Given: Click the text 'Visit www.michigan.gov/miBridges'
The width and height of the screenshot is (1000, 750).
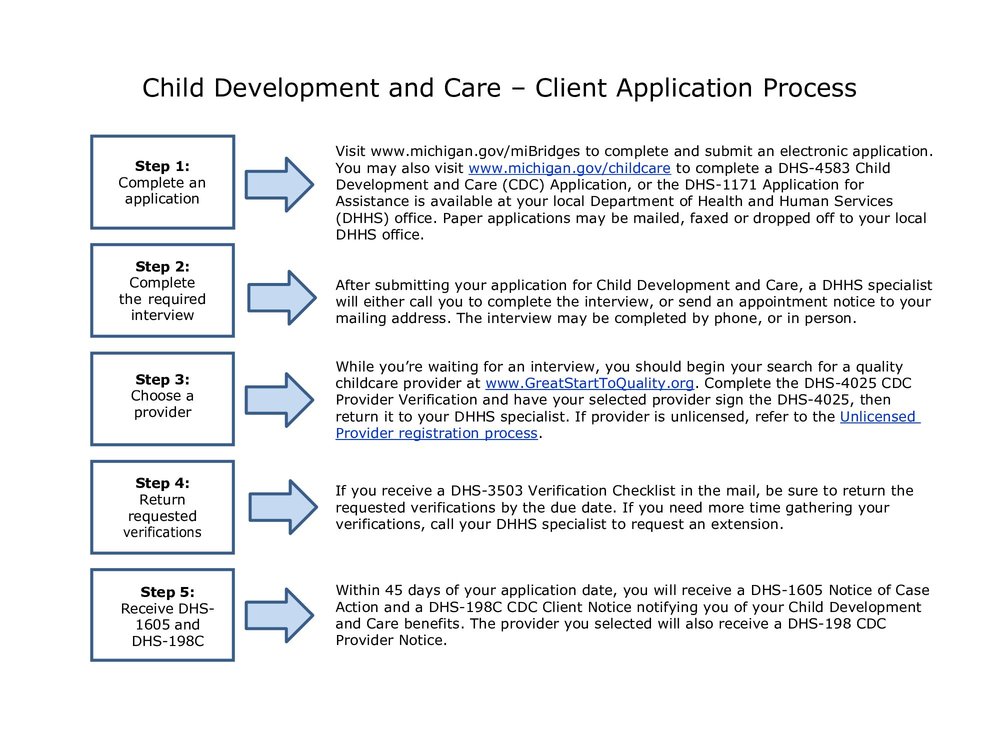Looking at the screenshot, I should pyautogui.click(x=458, y=152).
